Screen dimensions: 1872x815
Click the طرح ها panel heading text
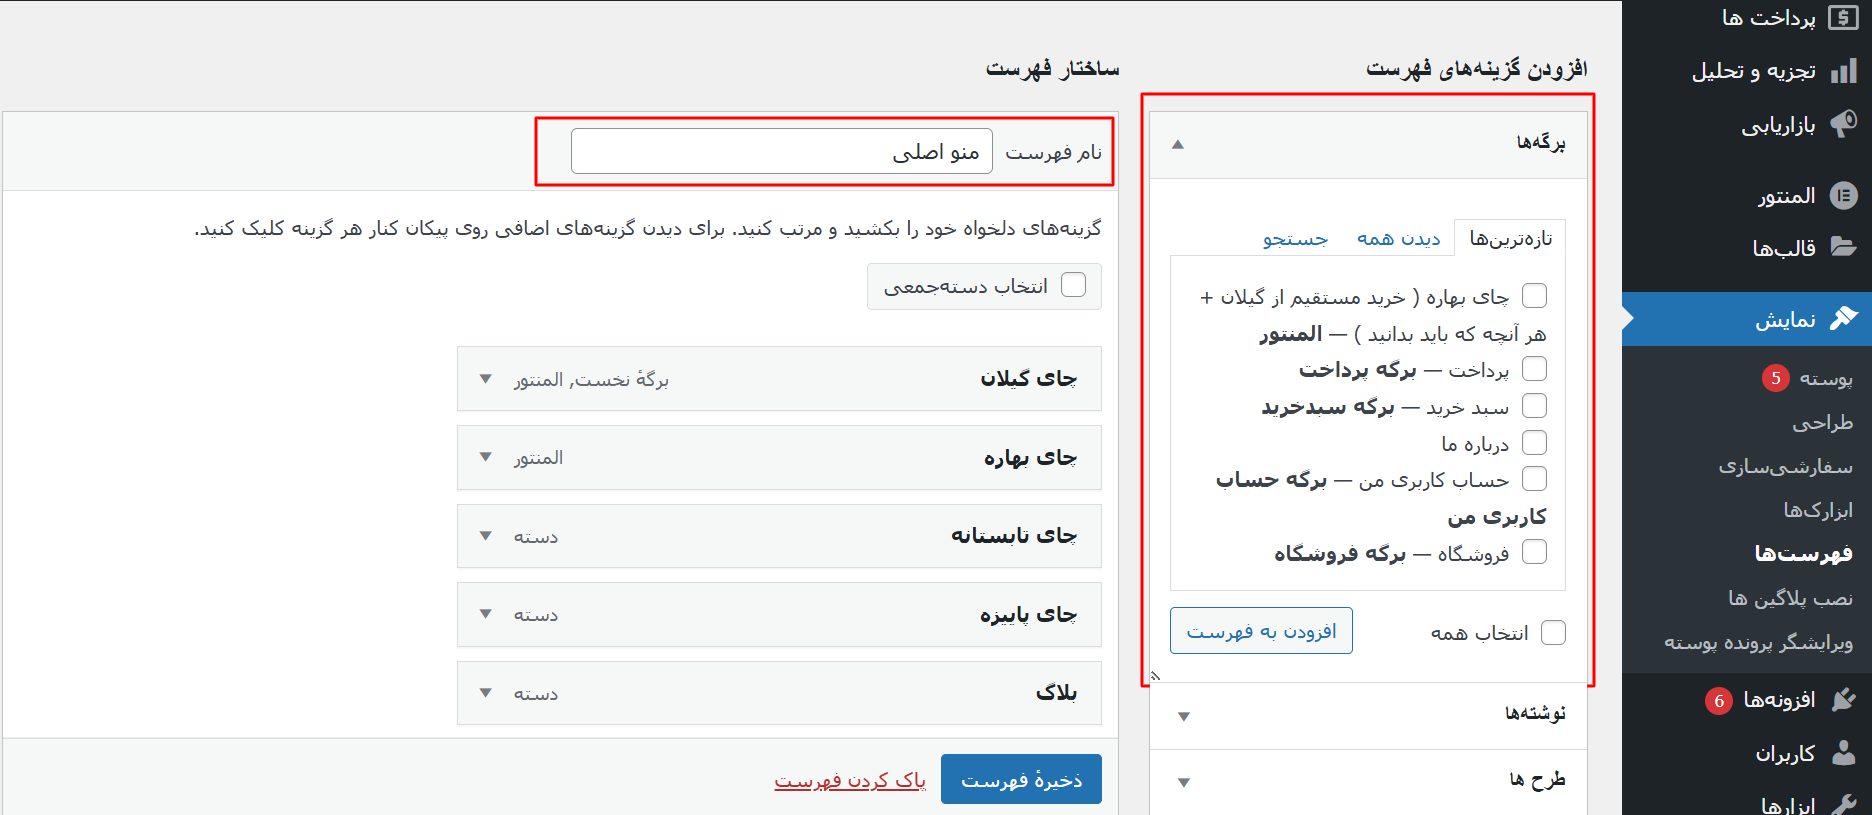coord(1538,779)
